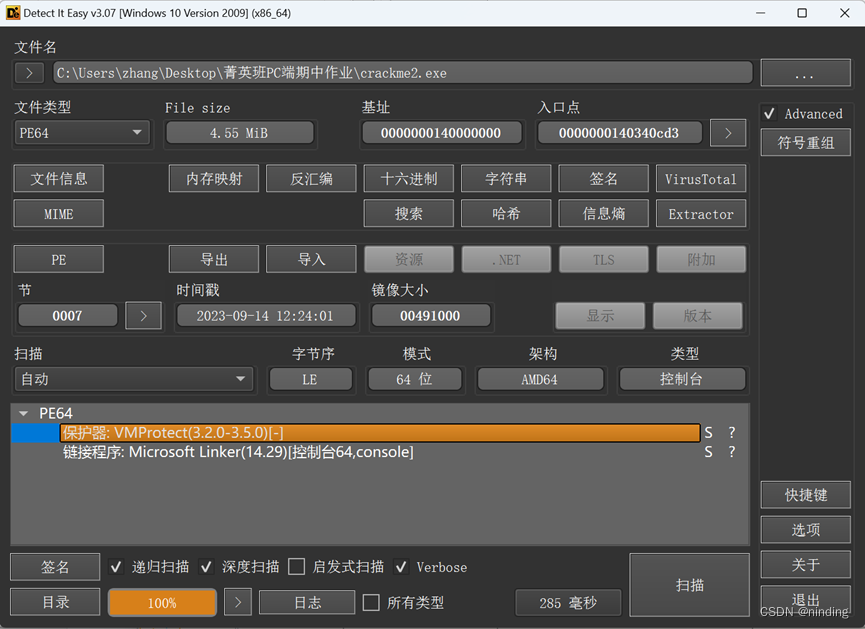The height and width of the screenshot is (629, 865).
Task: Click 哈希 hash button
Action: coord(506,214)
